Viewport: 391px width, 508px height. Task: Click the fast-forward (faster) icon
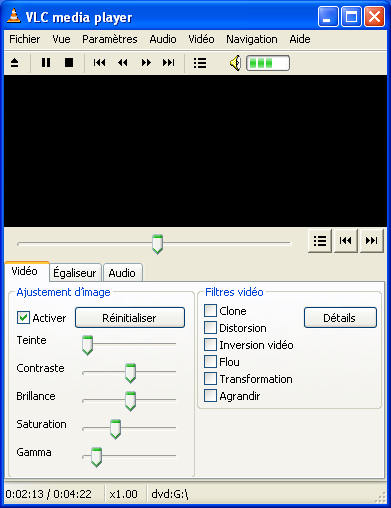coord(146,63)
